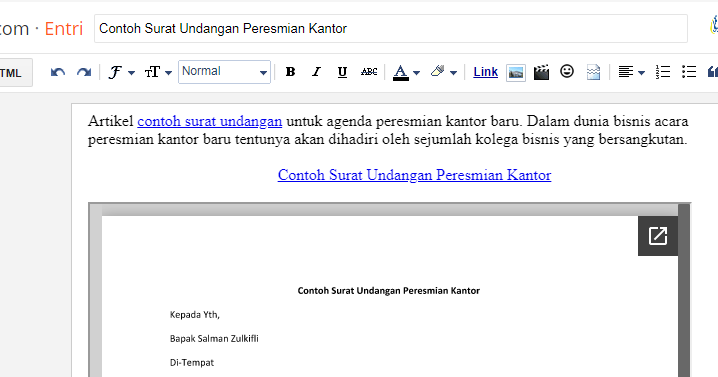Click the post title input field
718x377 pixels.
pos(391,28)
